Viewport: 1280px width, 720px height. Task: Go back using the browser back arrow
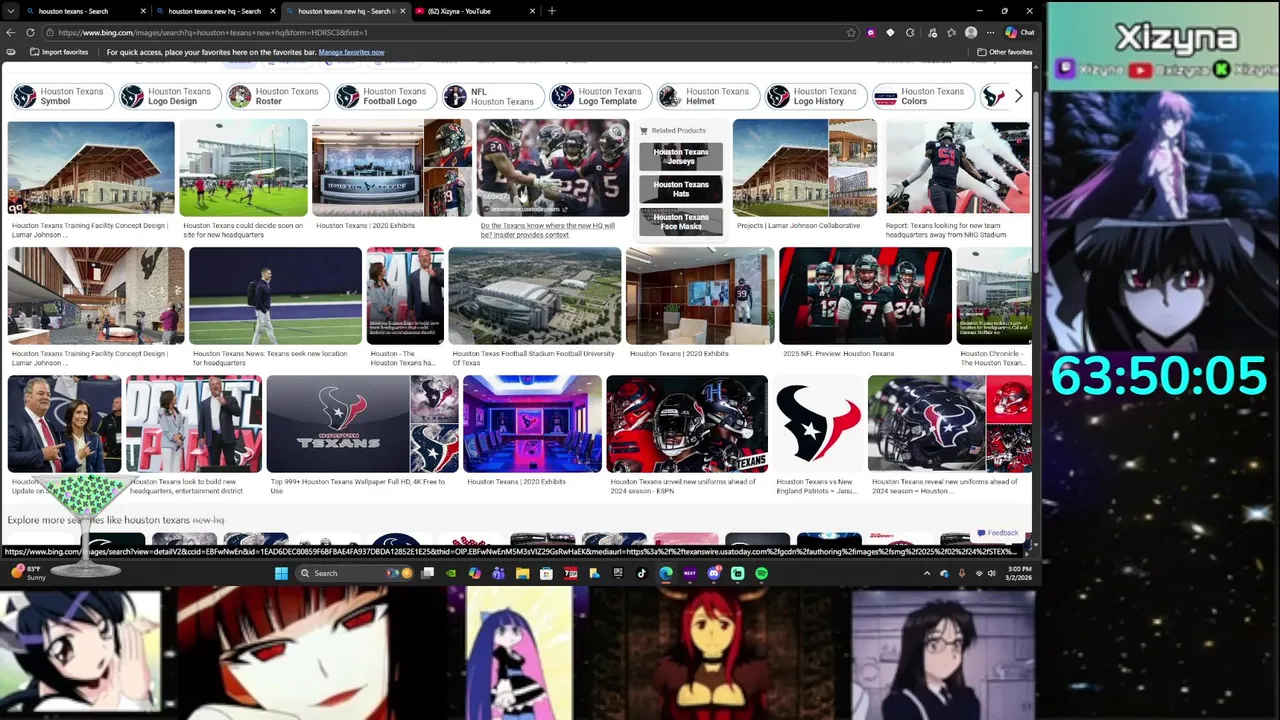pyautogui.click(x=10, y=32)
